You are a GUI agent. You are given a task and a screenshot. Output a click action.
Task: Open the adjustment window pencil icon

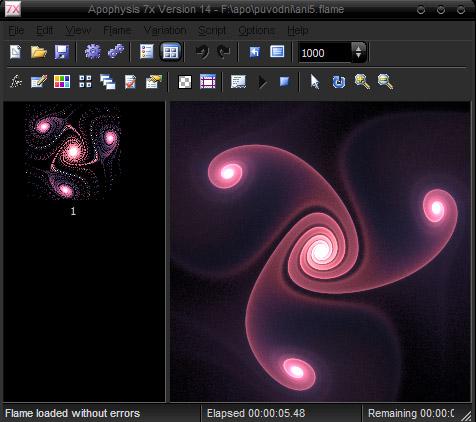39,82
